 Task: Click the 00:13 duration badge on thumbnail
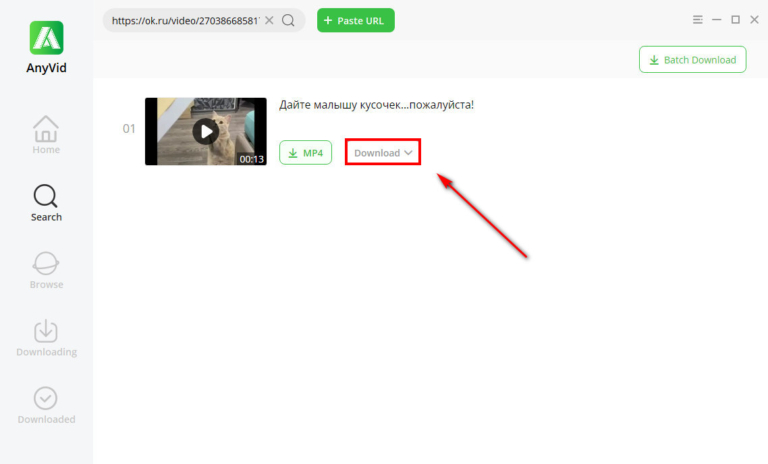pyautogui.click(x=251, y=158)
